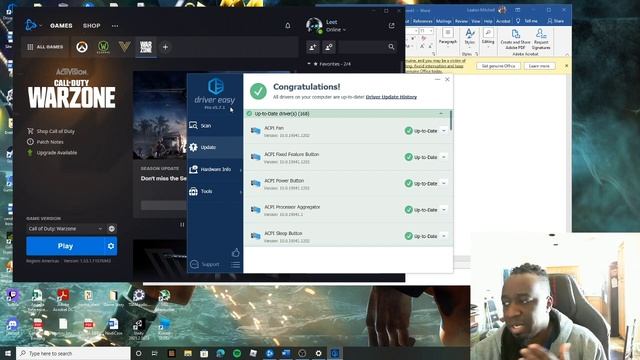
Task: Click Get genuine Office button
Action: tap(498, 66)
